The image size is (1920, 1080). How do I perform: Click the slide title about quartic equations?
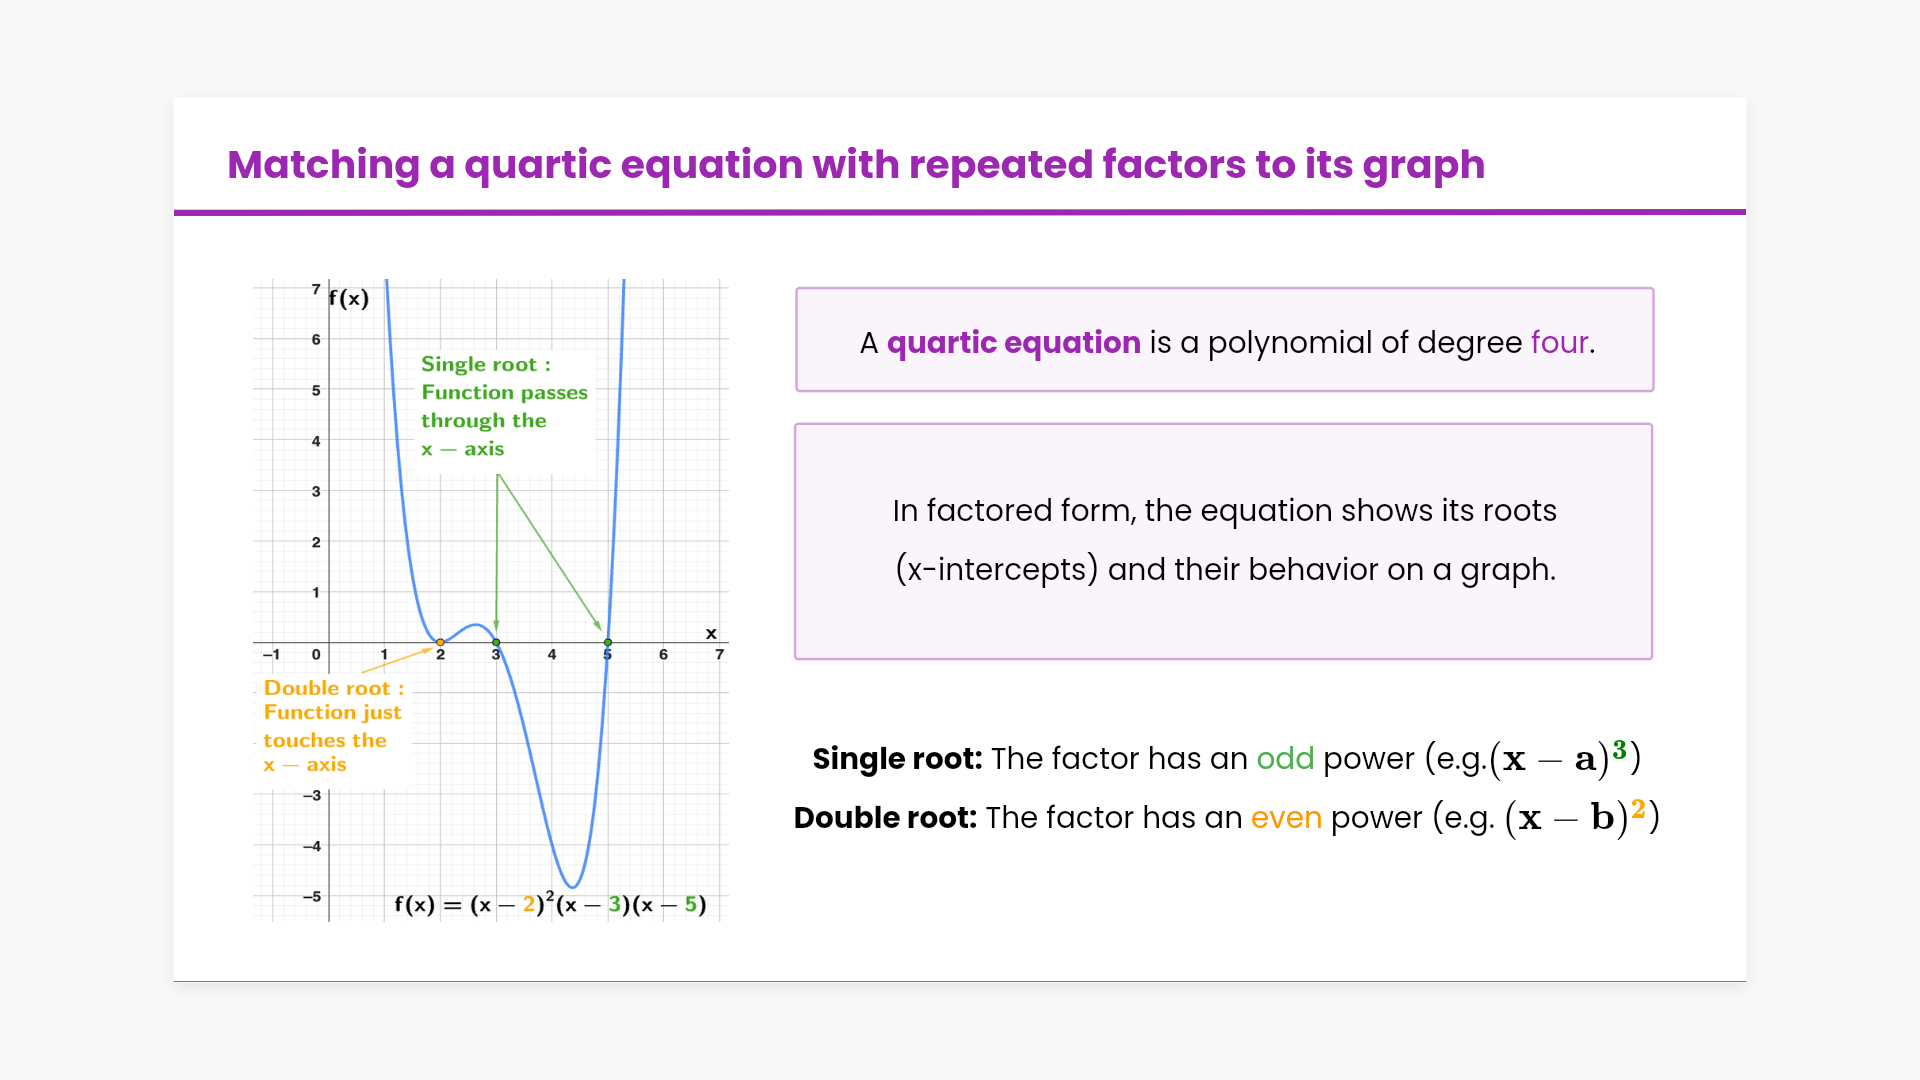pyautogui.click(x=855, y=165)
